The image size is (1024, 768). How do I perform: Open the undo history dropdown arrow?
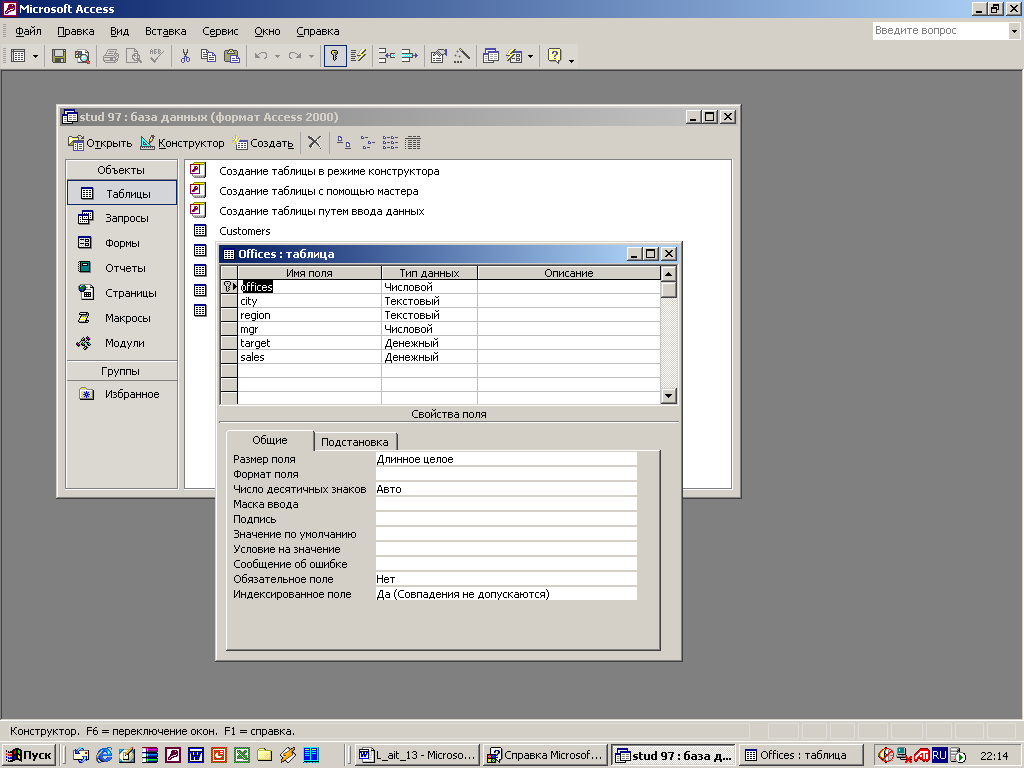tap(277, 57)
